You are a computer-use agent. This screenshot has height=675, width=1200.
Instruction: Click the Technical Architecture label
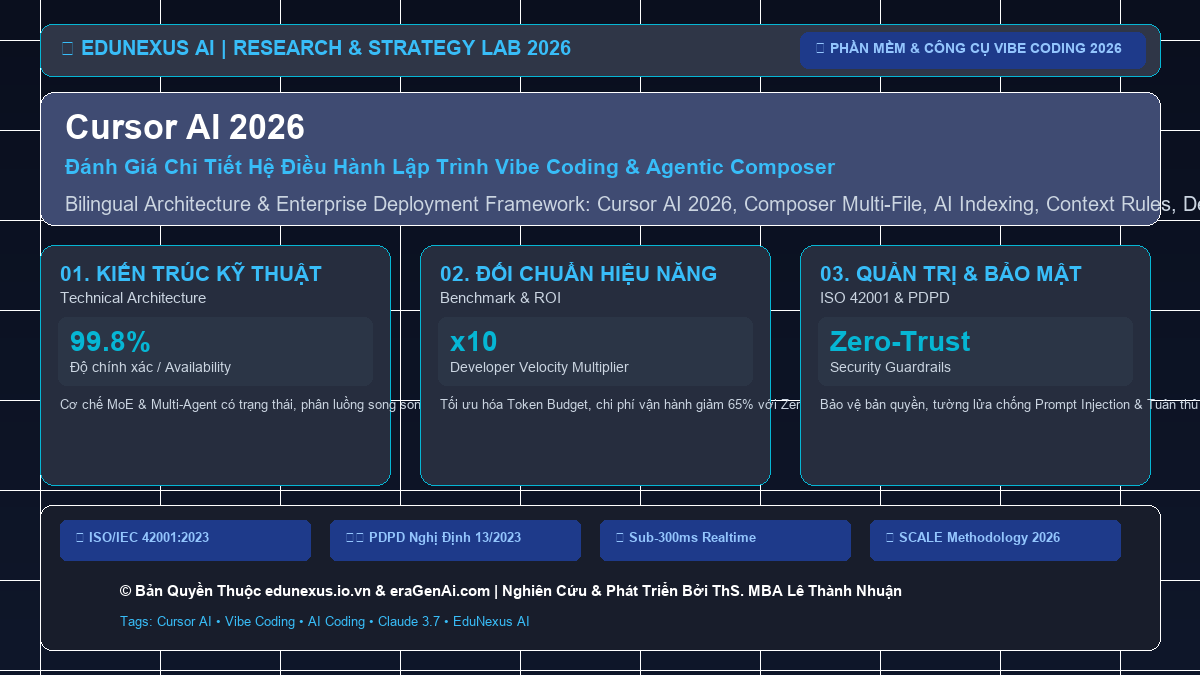pos(133,298)
